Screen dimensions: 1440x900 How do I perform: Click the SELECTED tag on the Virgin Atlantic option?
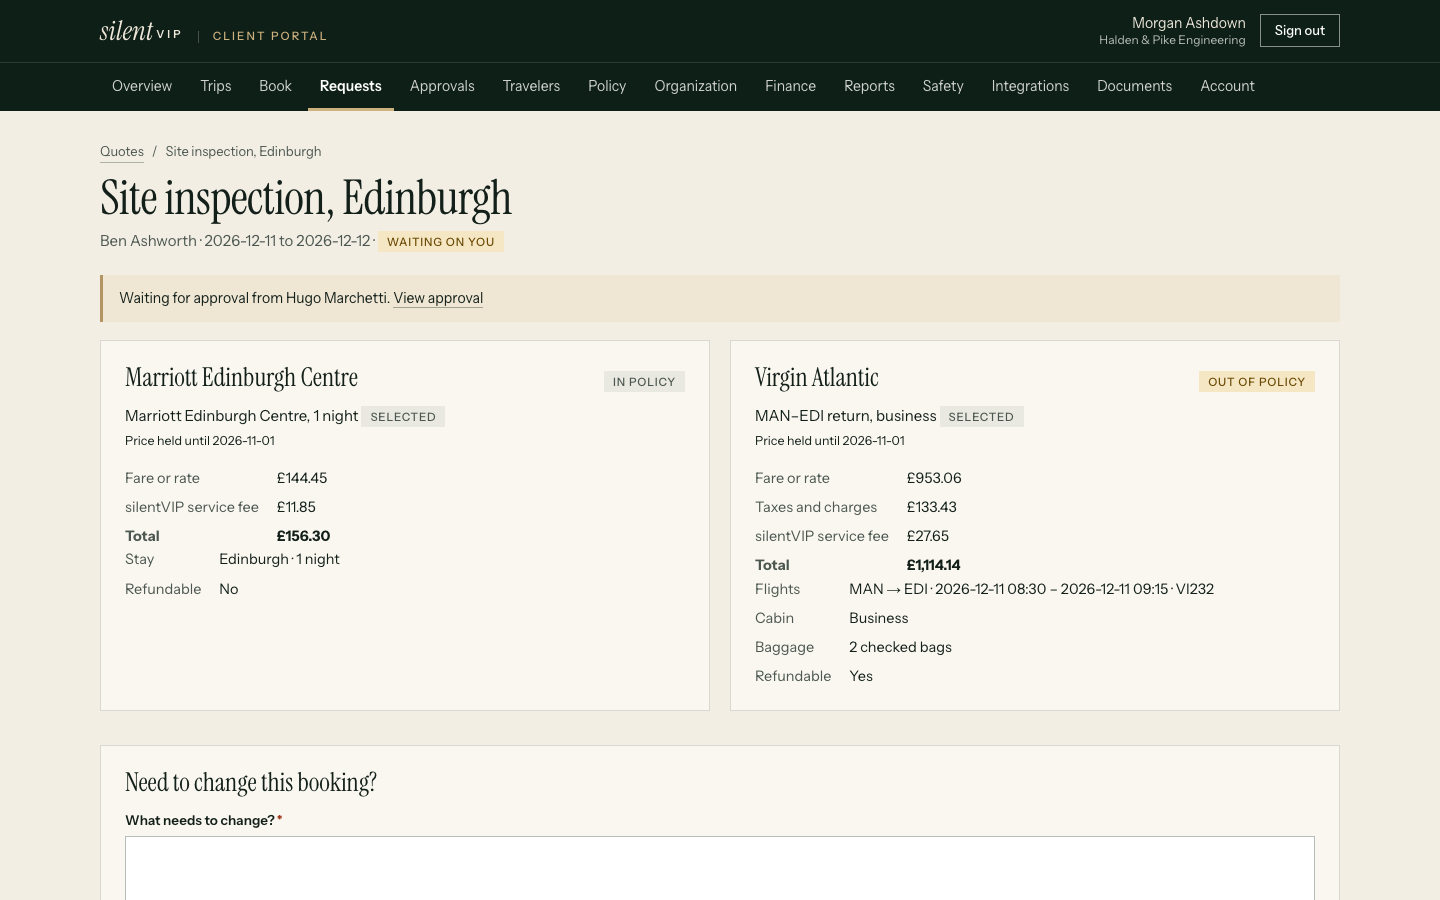(x=981, y=417)
